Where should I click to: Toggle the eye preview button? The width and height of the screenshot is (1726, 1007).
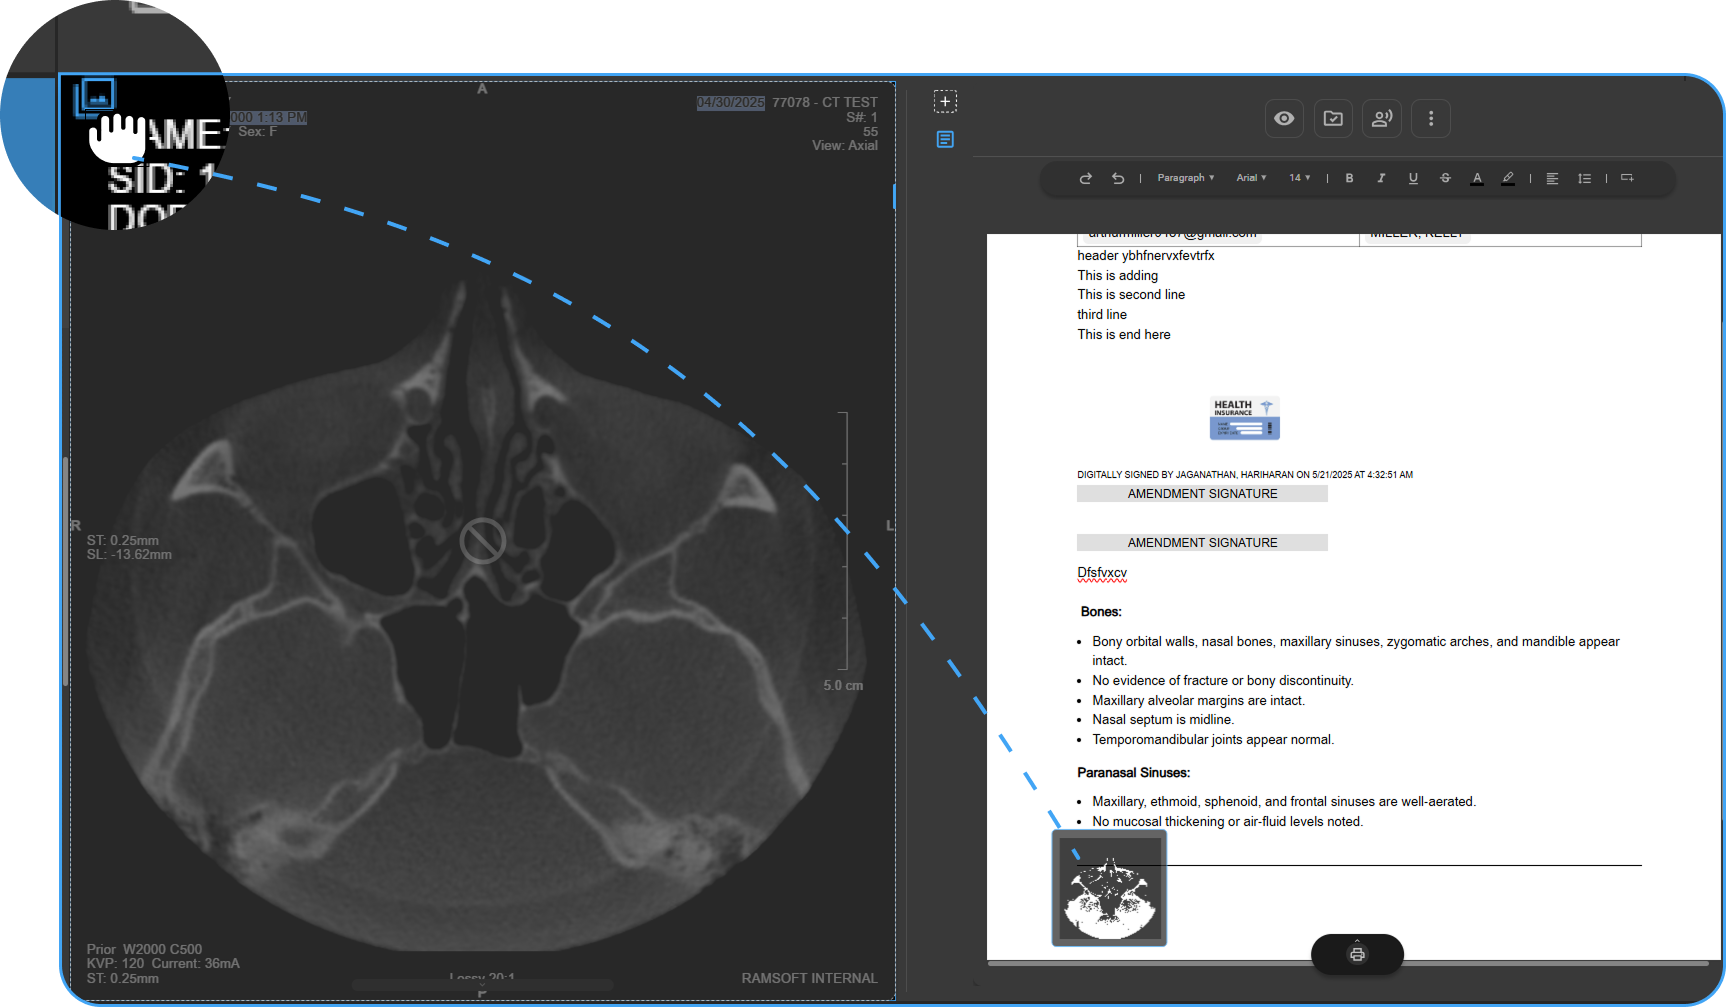1284,118
